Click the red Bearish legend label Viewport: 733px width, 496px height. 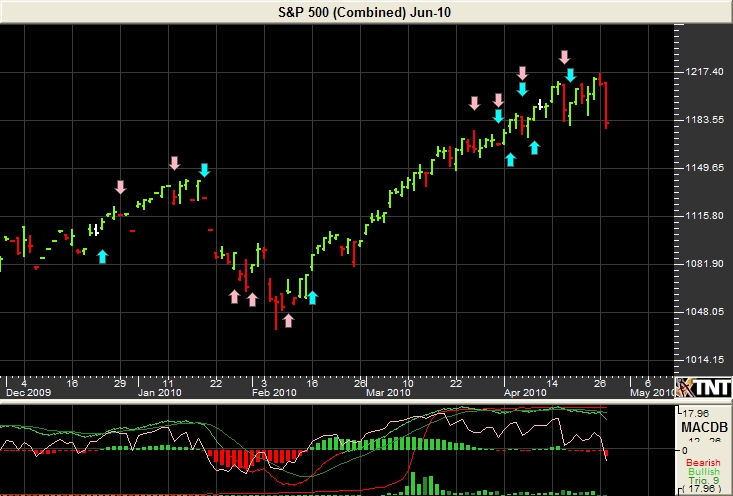(703, 463)
